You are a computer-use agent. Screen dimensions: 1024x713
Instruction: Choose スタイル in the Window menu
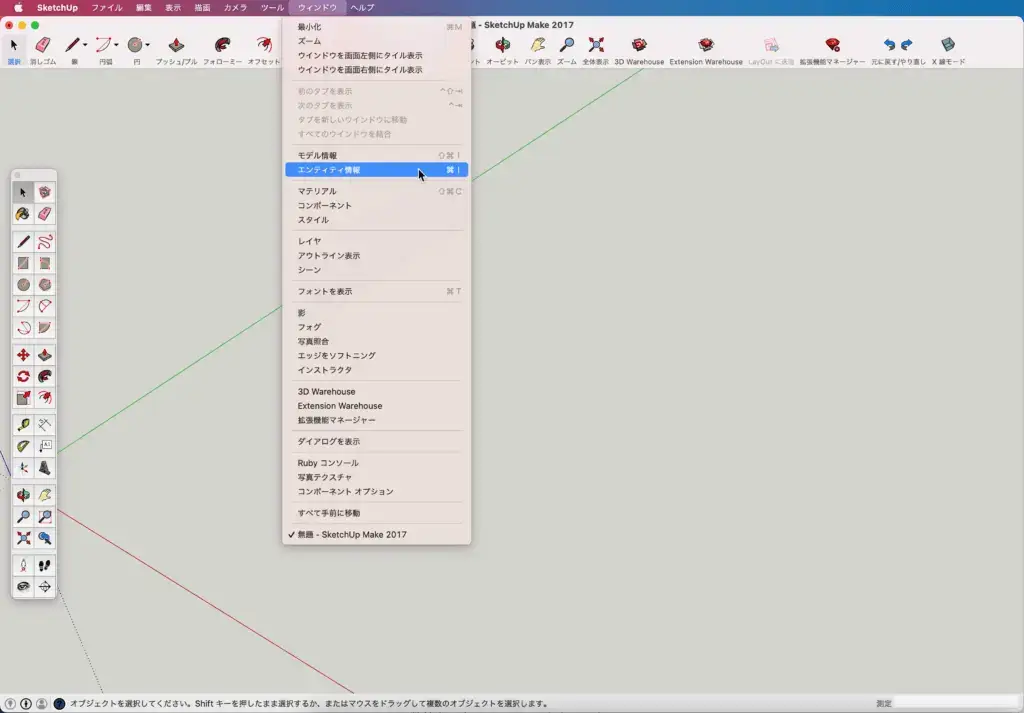[377, 220]
